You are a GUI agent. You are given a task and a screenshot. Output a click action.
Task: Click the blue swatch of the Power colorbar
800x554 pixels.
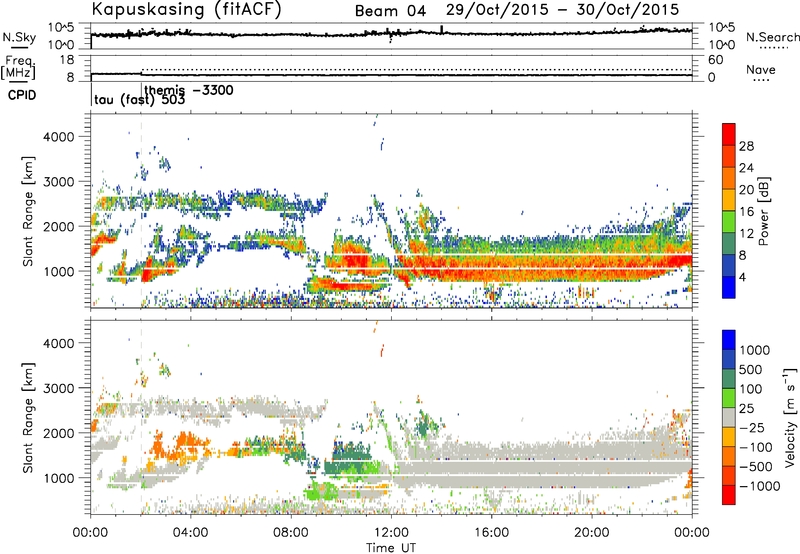(x=729, y=287)
